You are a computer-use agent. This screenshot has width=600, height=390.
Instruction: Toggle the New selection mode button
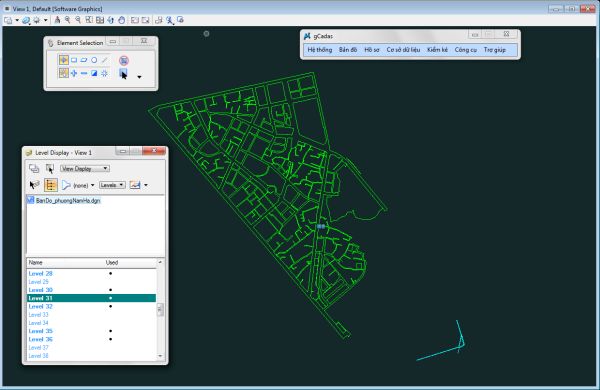pyautogui.click(x=64, y=73)
